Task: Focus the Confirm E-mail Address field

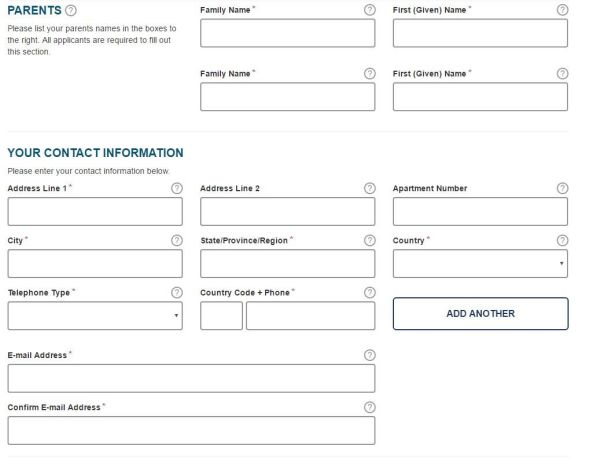Action: pyautogui.click(x=191, y=430)
